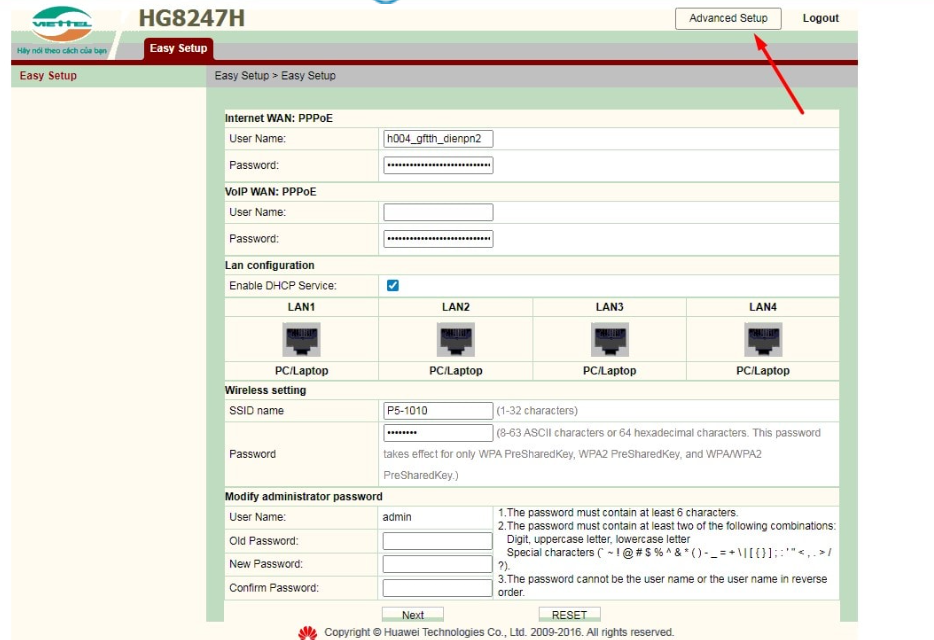Click the Viettel logo
Viewport: 934px width, 640px height.
tap(62, 24)
